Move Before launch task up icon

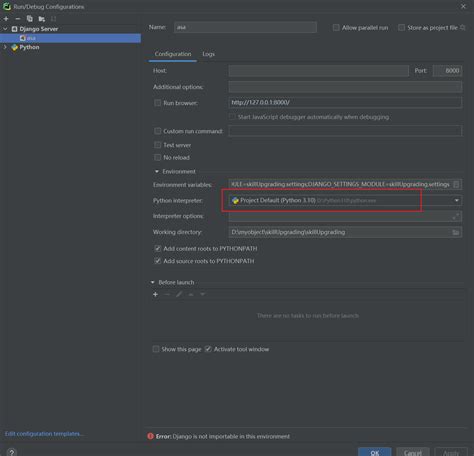[191, 294]
